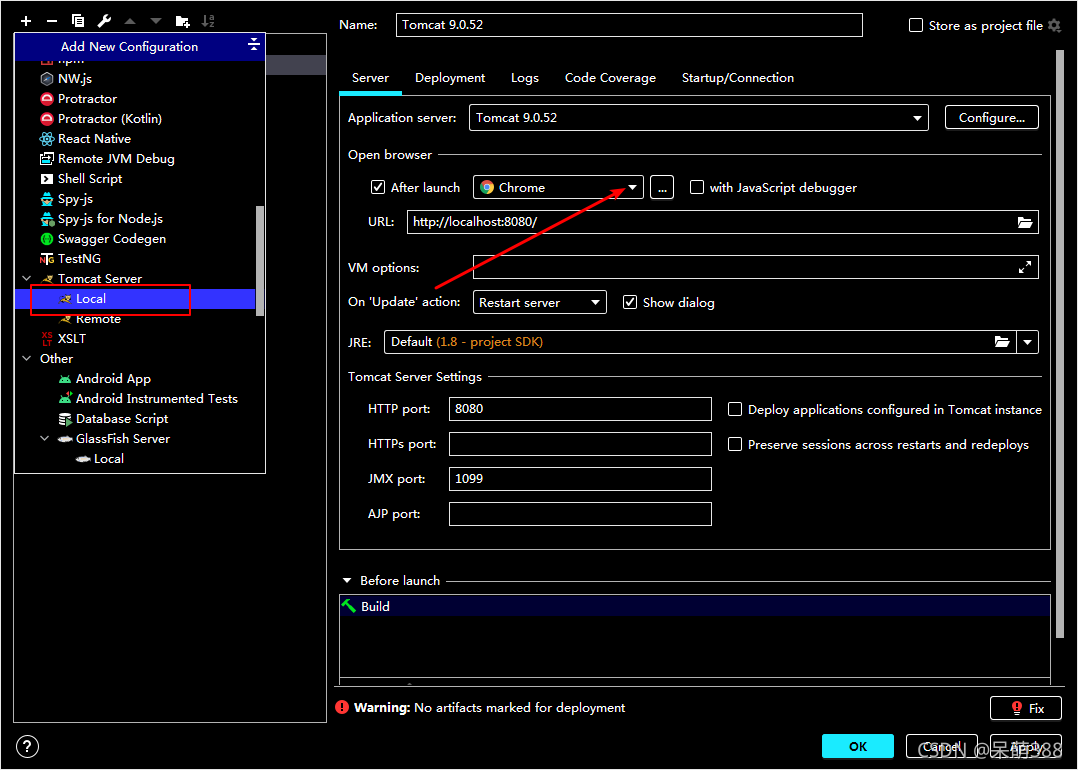Image resolution: width=1078 pixels, height=770 pixels.
Task: Click the expand icon in VM options field
Action: (x=1024, y=267)
